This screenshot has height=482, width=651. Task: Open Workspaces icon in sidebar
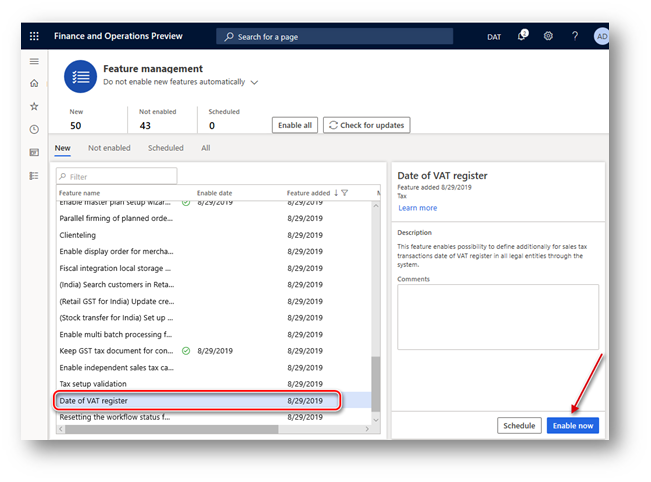pyautogui.click(x=34, y=152)
